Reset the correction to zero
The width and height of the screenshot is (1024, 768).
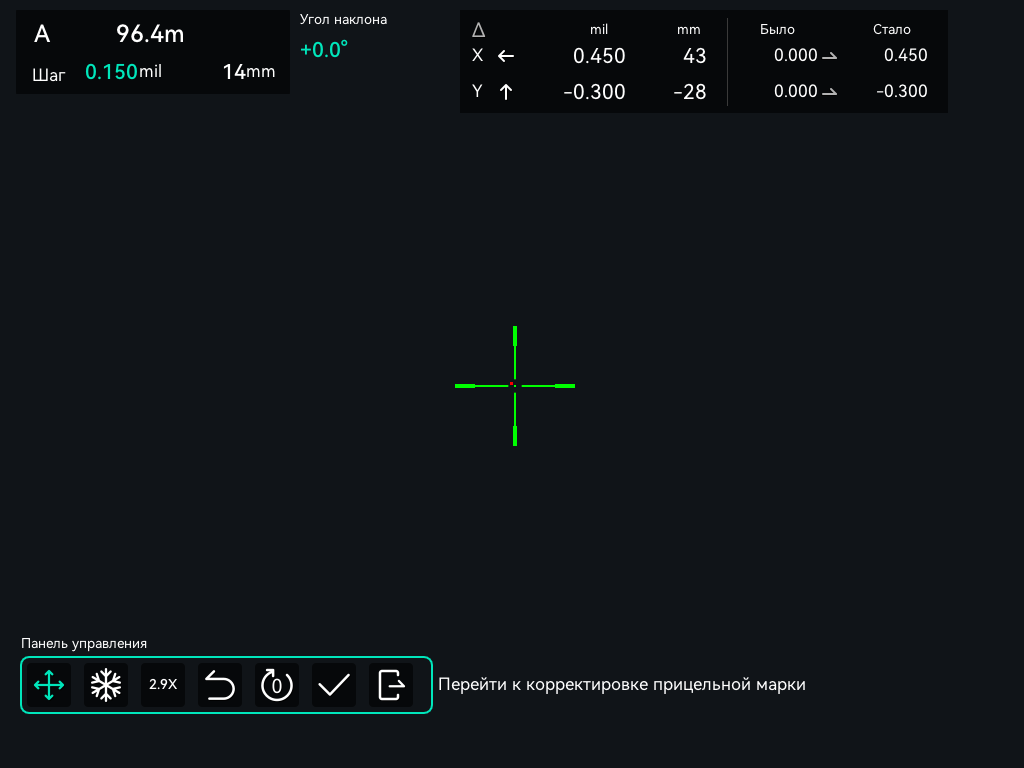(x=277, y=685)
